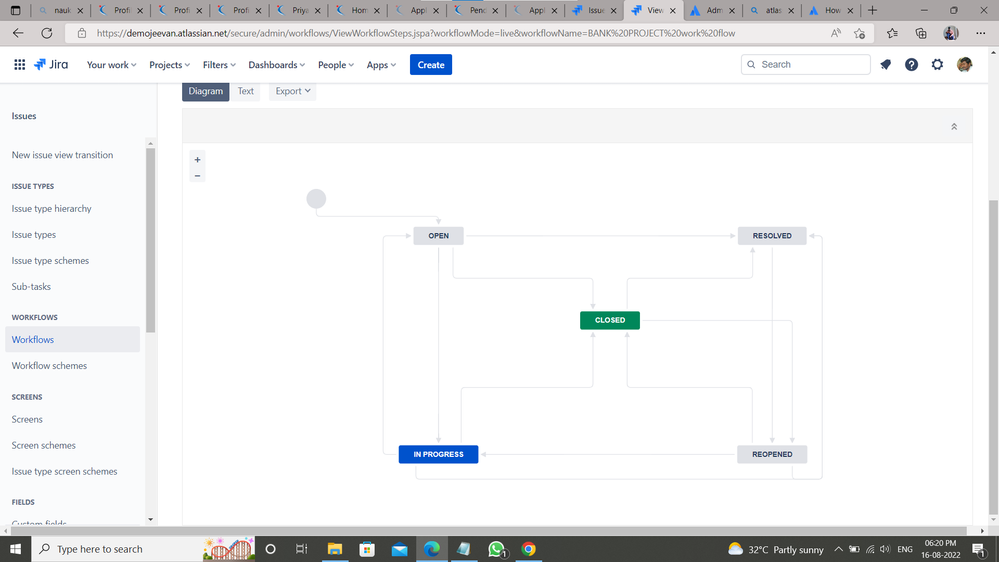Viewport: 999px width, 562px height.
Task: Open Workflow schemes
Action: point(49,366)
